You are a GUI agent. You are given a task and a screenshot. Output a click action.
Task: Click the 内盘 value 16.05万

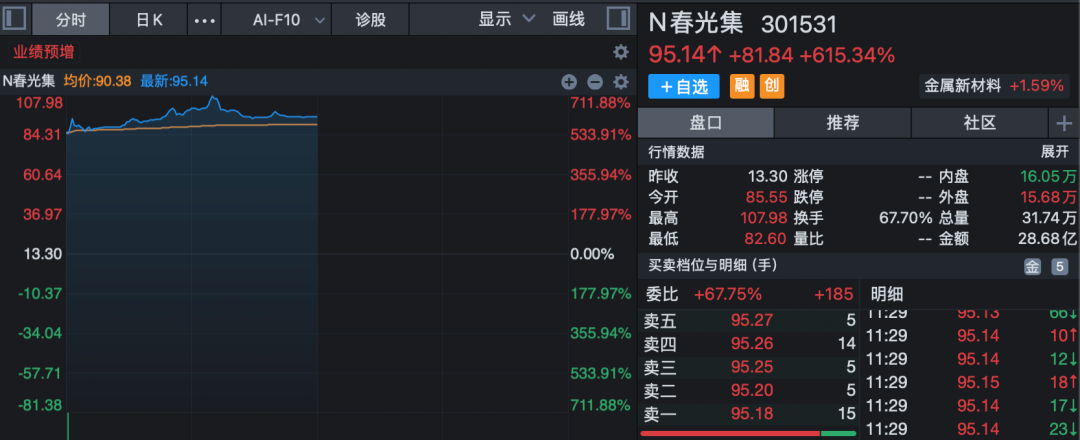pos(1048,176)
